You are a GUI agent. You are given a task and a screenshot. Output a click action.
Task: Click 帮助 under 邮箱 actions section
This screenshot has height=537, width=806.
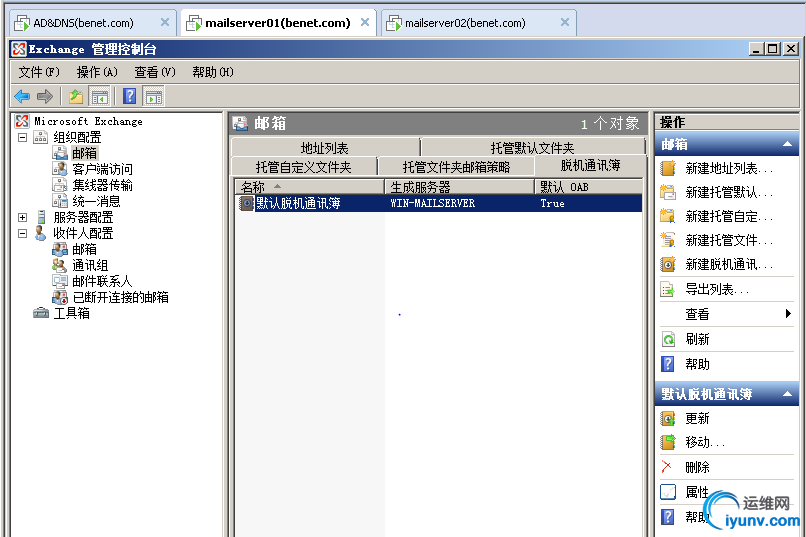698,364
